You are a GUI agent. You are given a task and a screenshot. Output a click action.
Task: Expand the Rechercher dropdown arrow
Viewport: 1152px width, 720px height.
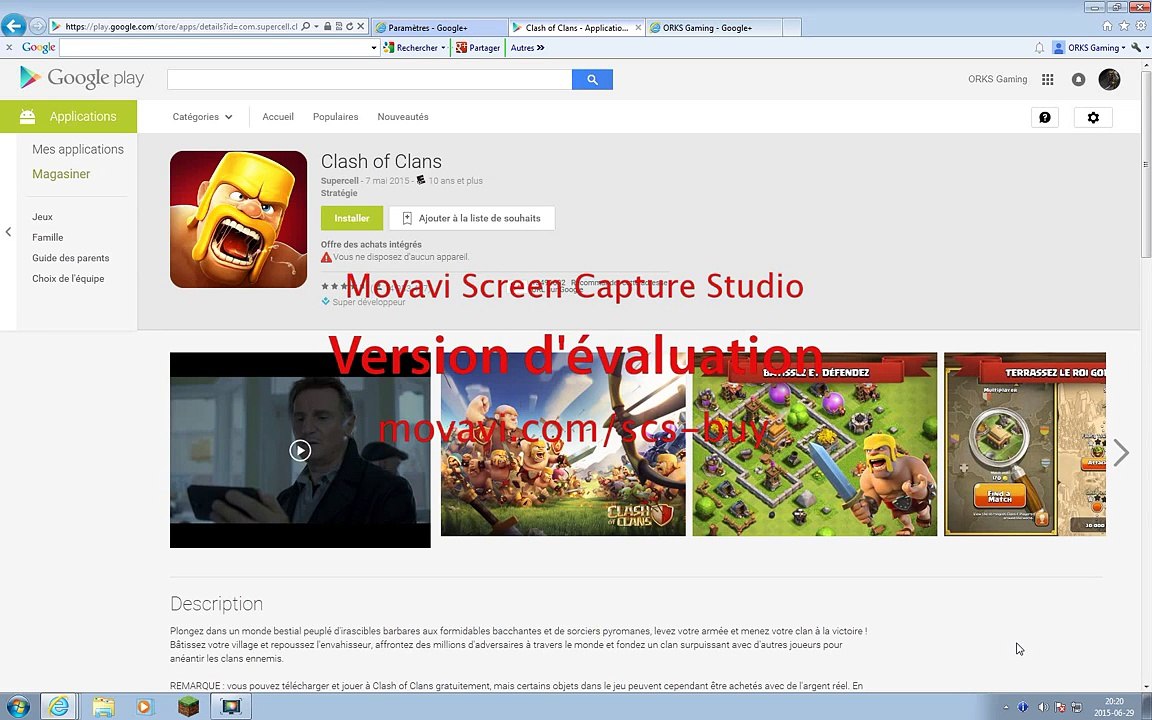[443, 48]
